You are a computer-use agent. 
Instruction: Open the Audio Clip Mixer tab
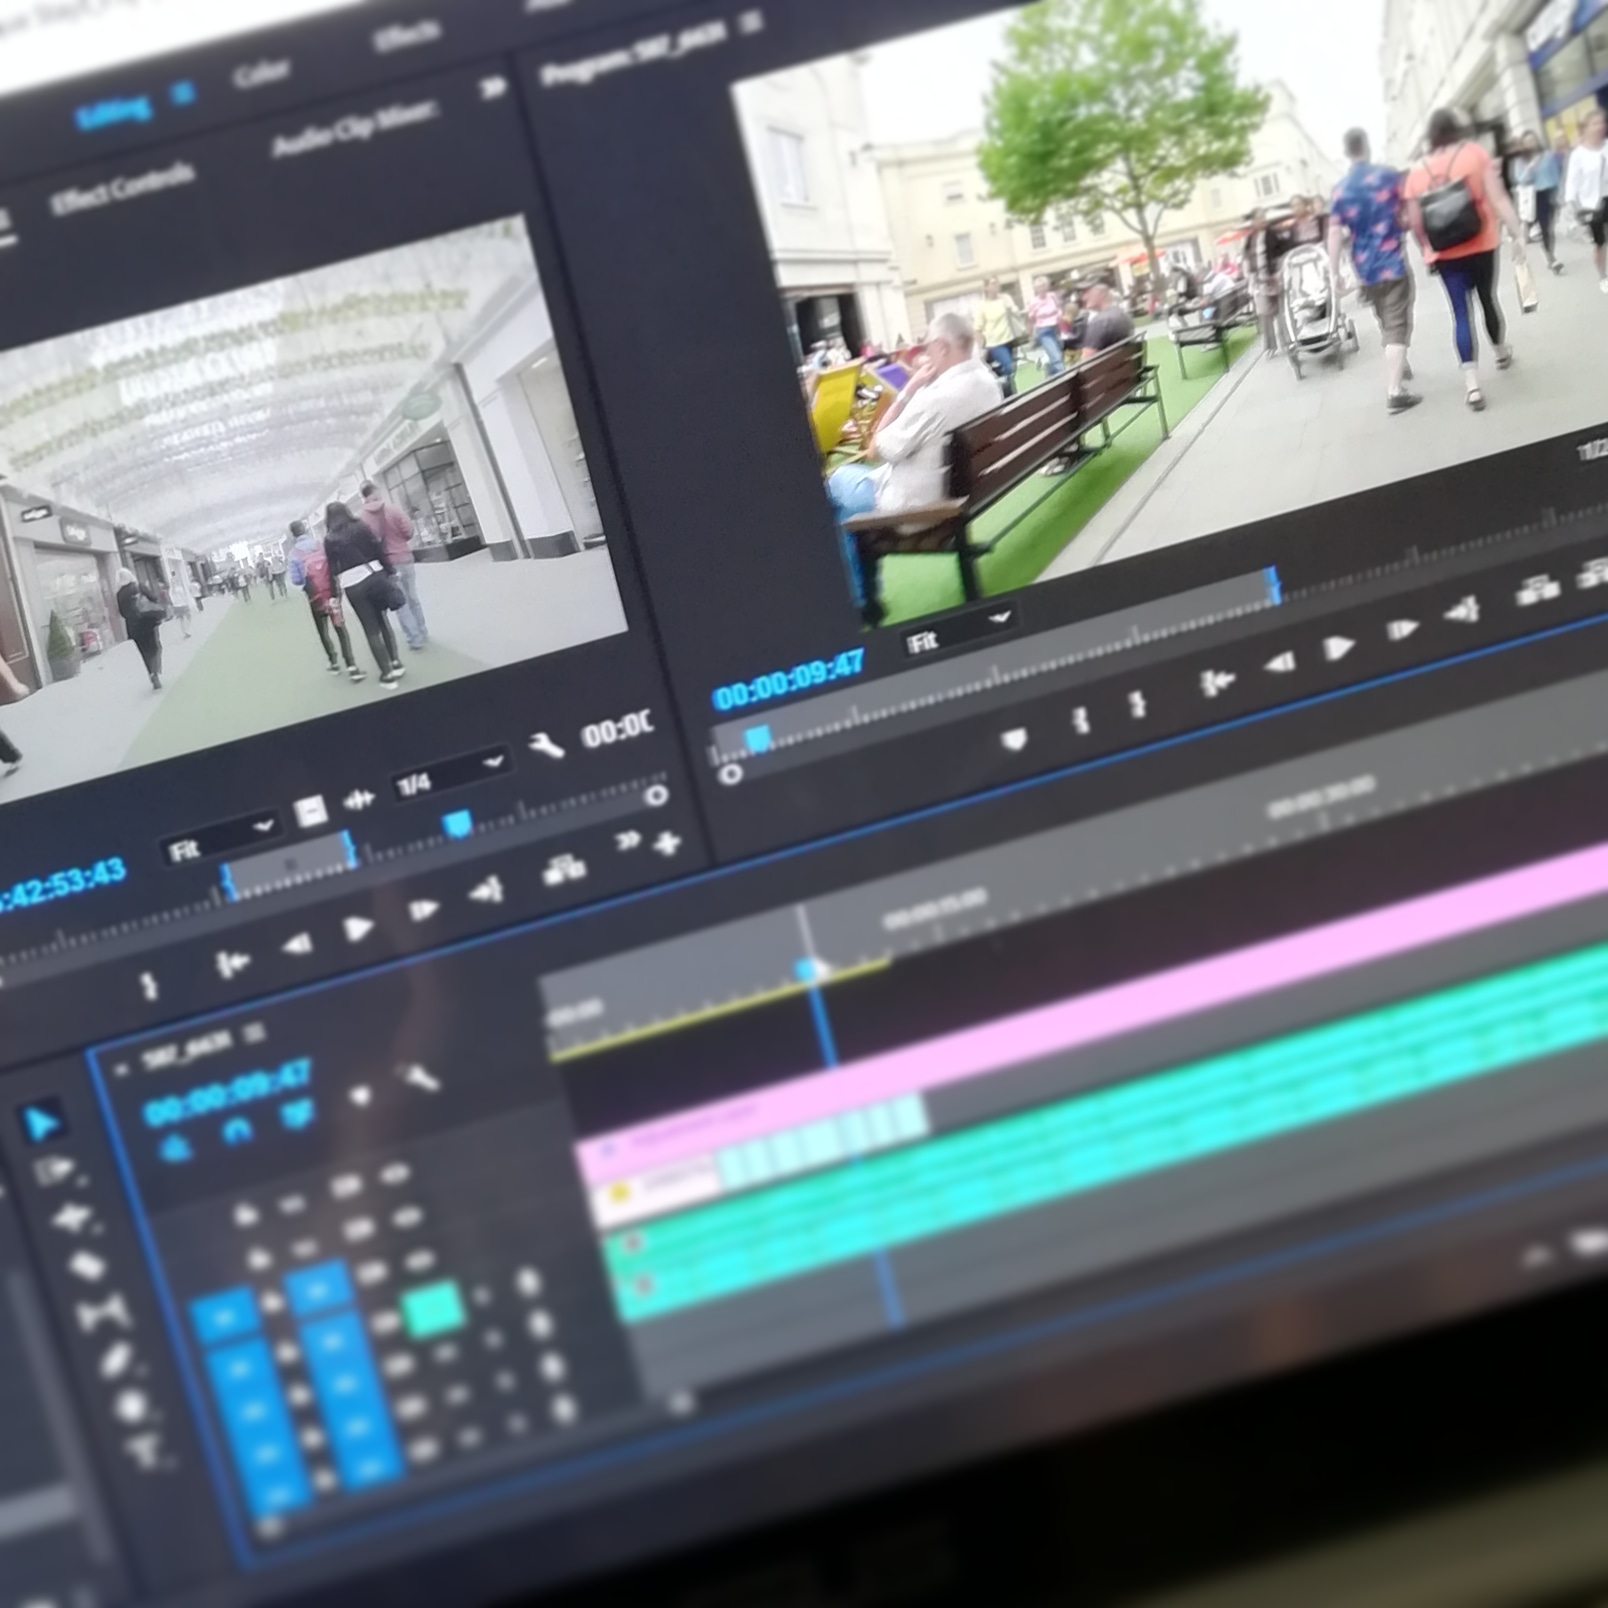(x=356, y=129)
